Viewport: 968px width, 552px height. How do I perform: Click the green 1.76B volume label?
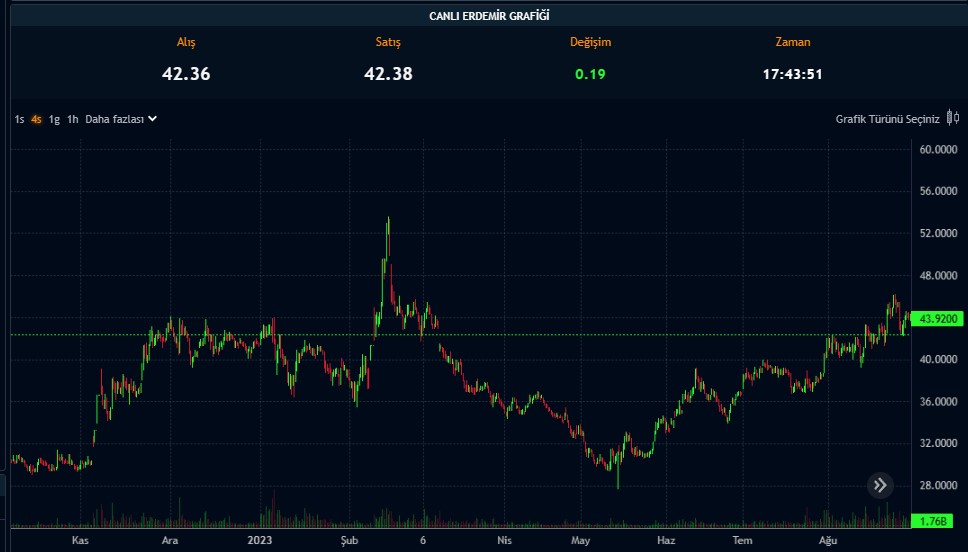point(933,521)
